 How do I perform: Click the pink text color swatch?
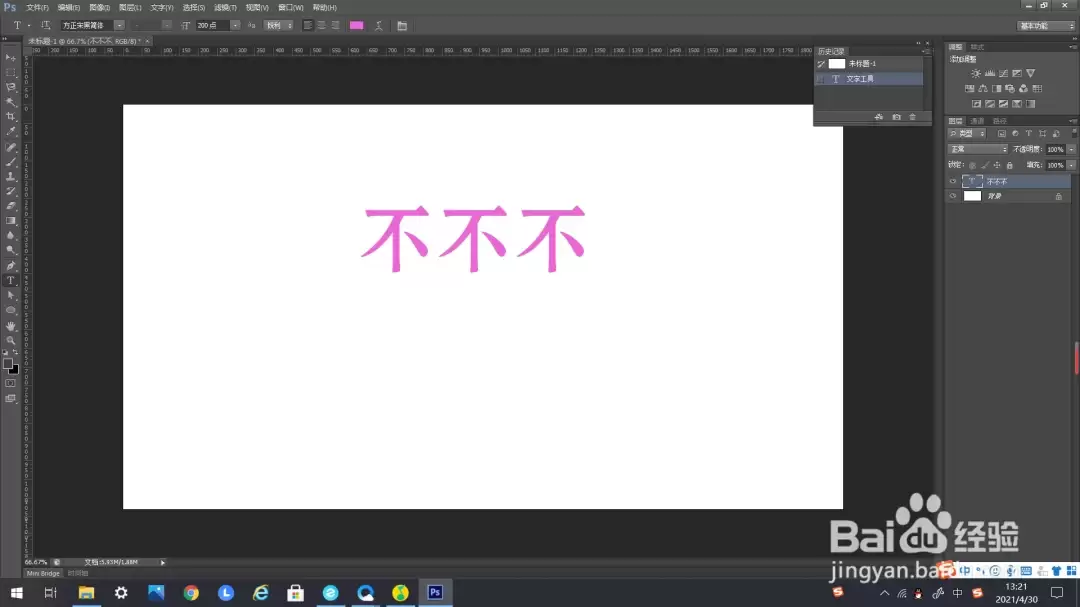(357, 25)
